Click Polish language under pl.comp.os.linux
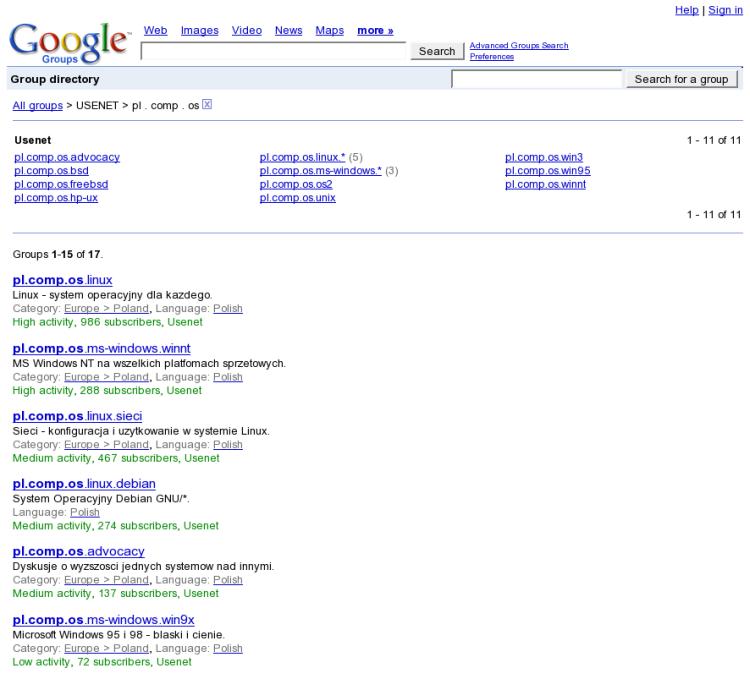Viewport: 750px width, 679px height. point(228,308)
